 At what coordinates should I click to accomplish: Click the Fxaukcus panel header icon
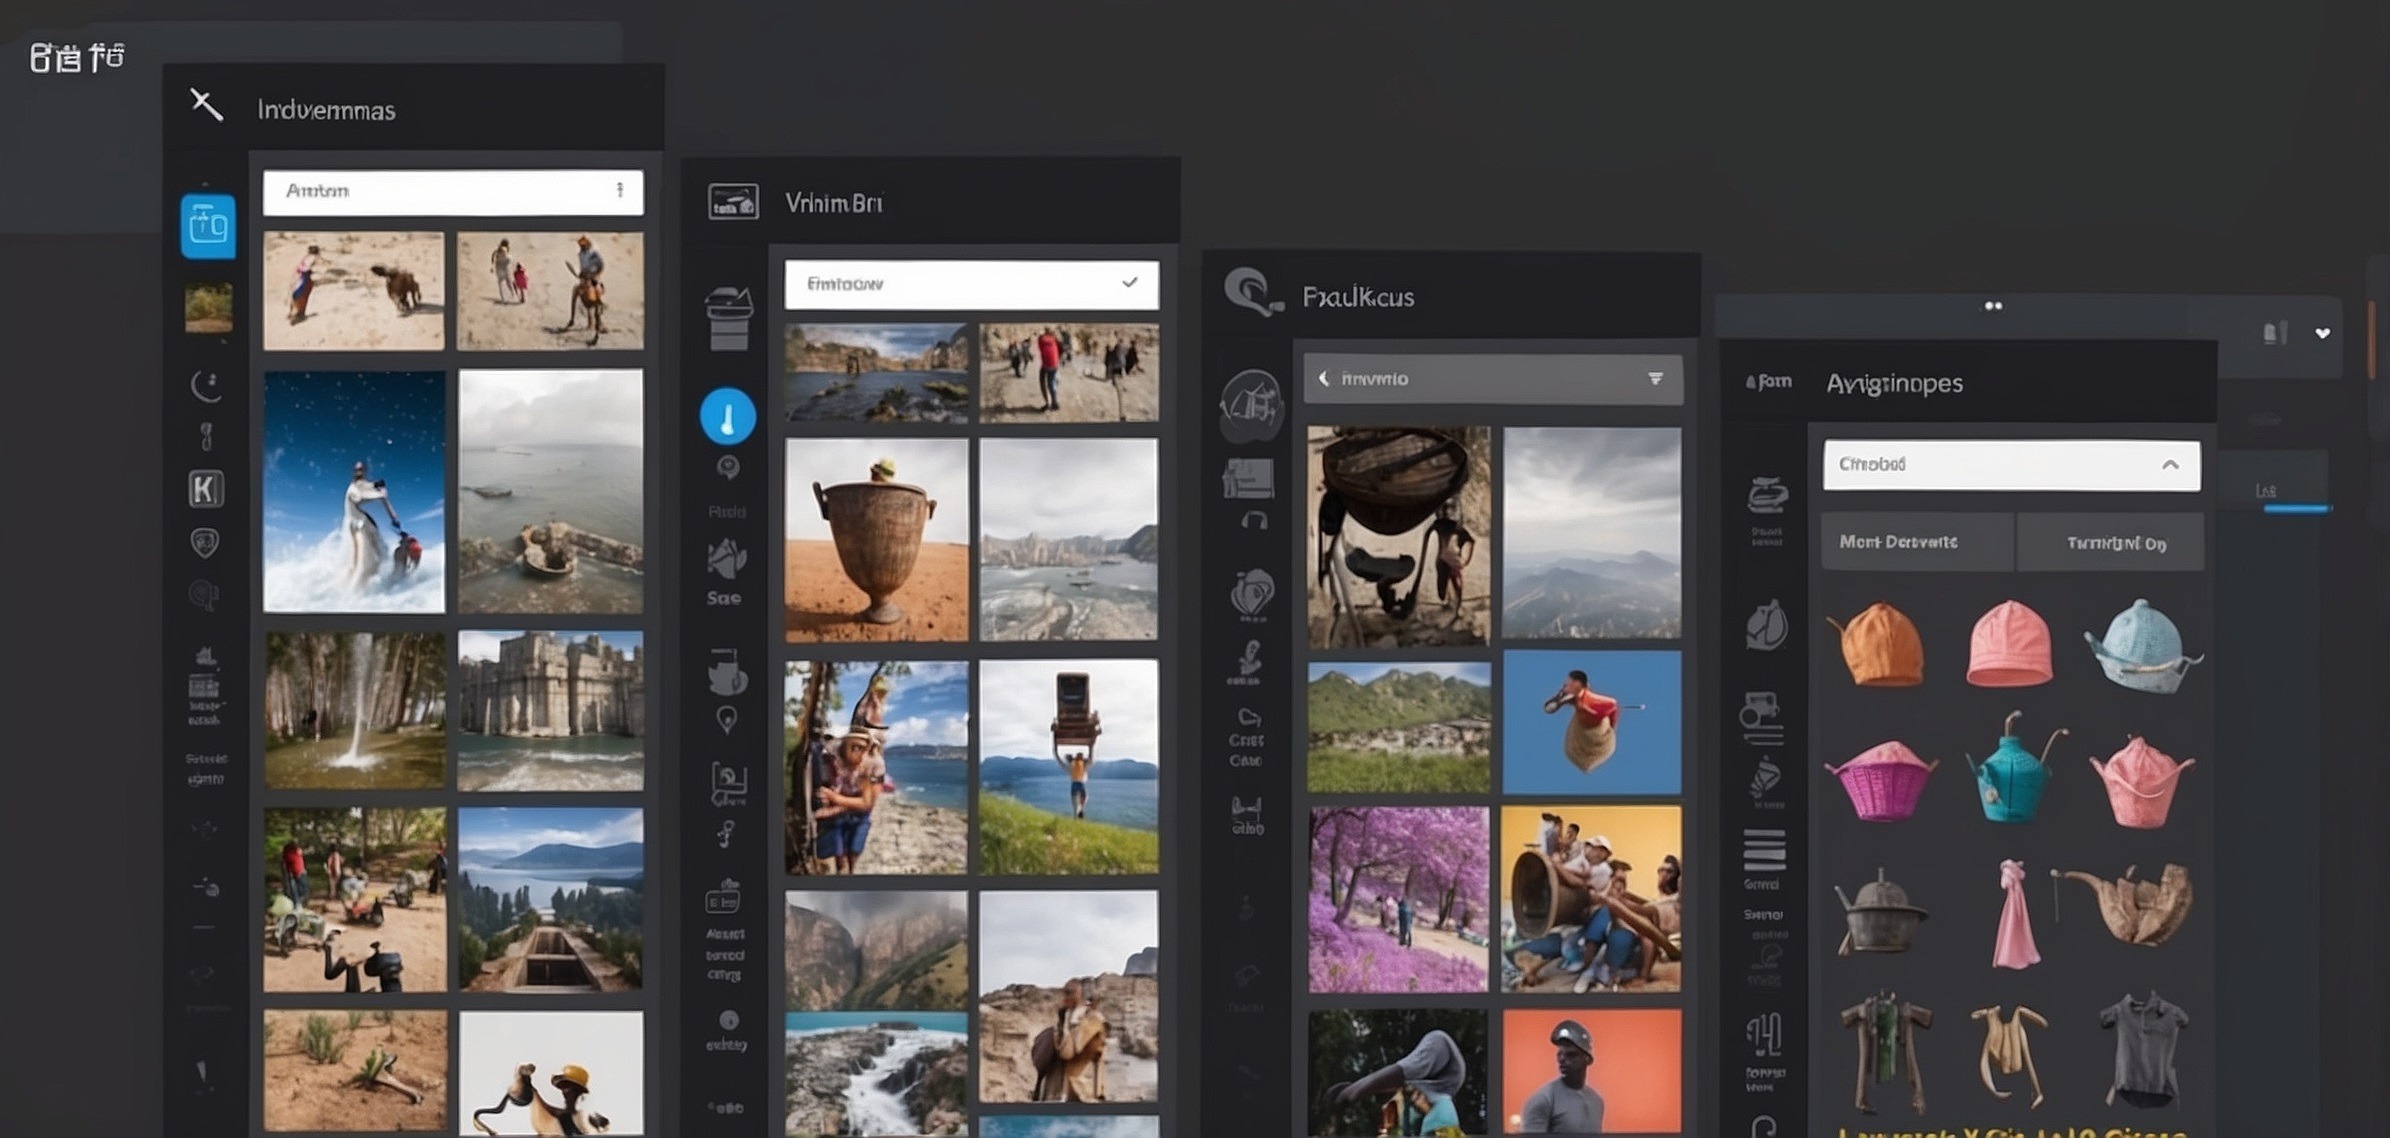[x=1252, y=293]
